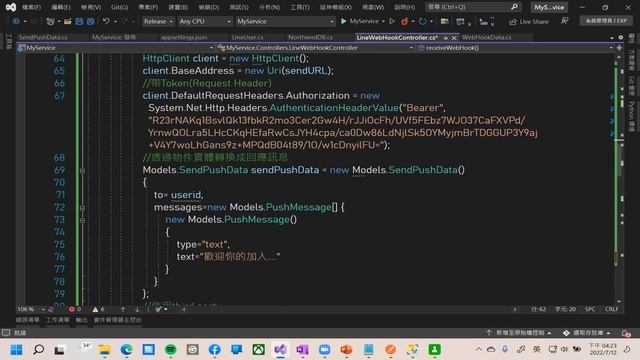640x360 pixels.
Task: Click the Visual Studio logo icon
Action: [11, 7]
